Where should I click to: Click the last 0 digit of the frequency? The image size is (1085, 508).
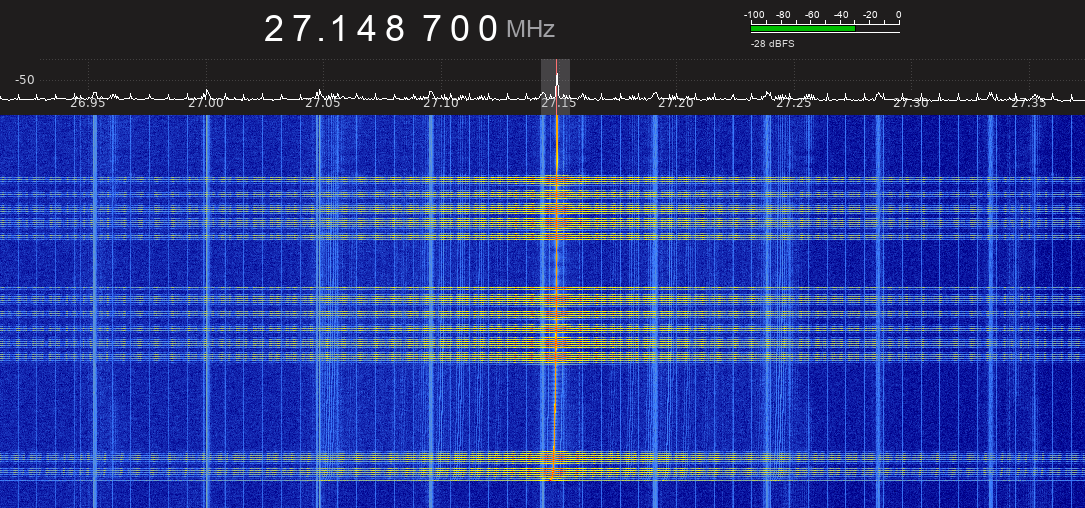tap(488, 29)
